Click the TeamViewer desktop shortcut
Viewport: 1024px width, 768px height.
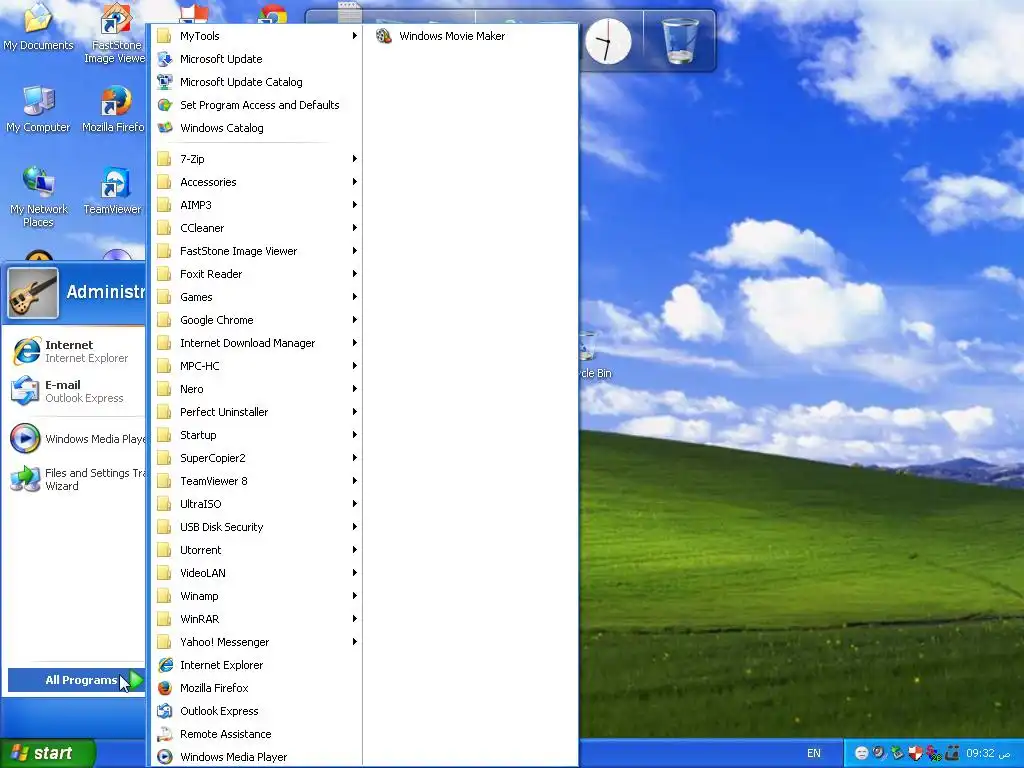113,191
